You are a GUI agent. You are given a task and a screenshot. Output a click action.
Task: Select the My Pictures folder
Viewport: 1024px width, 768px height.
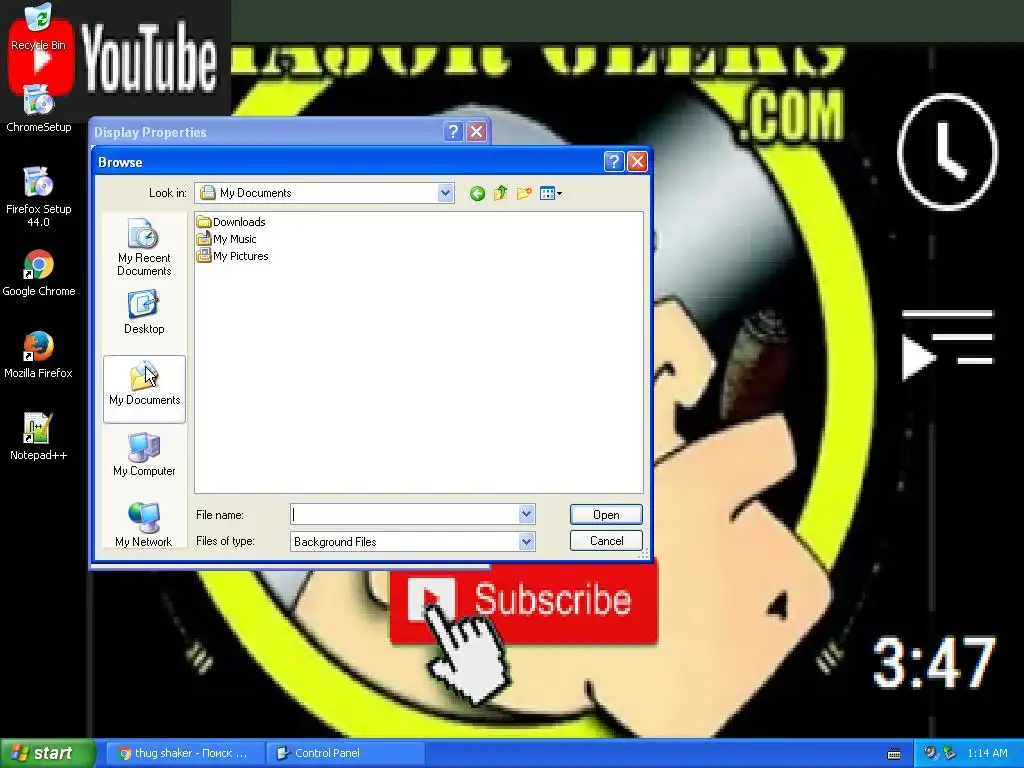click(232, 256)
